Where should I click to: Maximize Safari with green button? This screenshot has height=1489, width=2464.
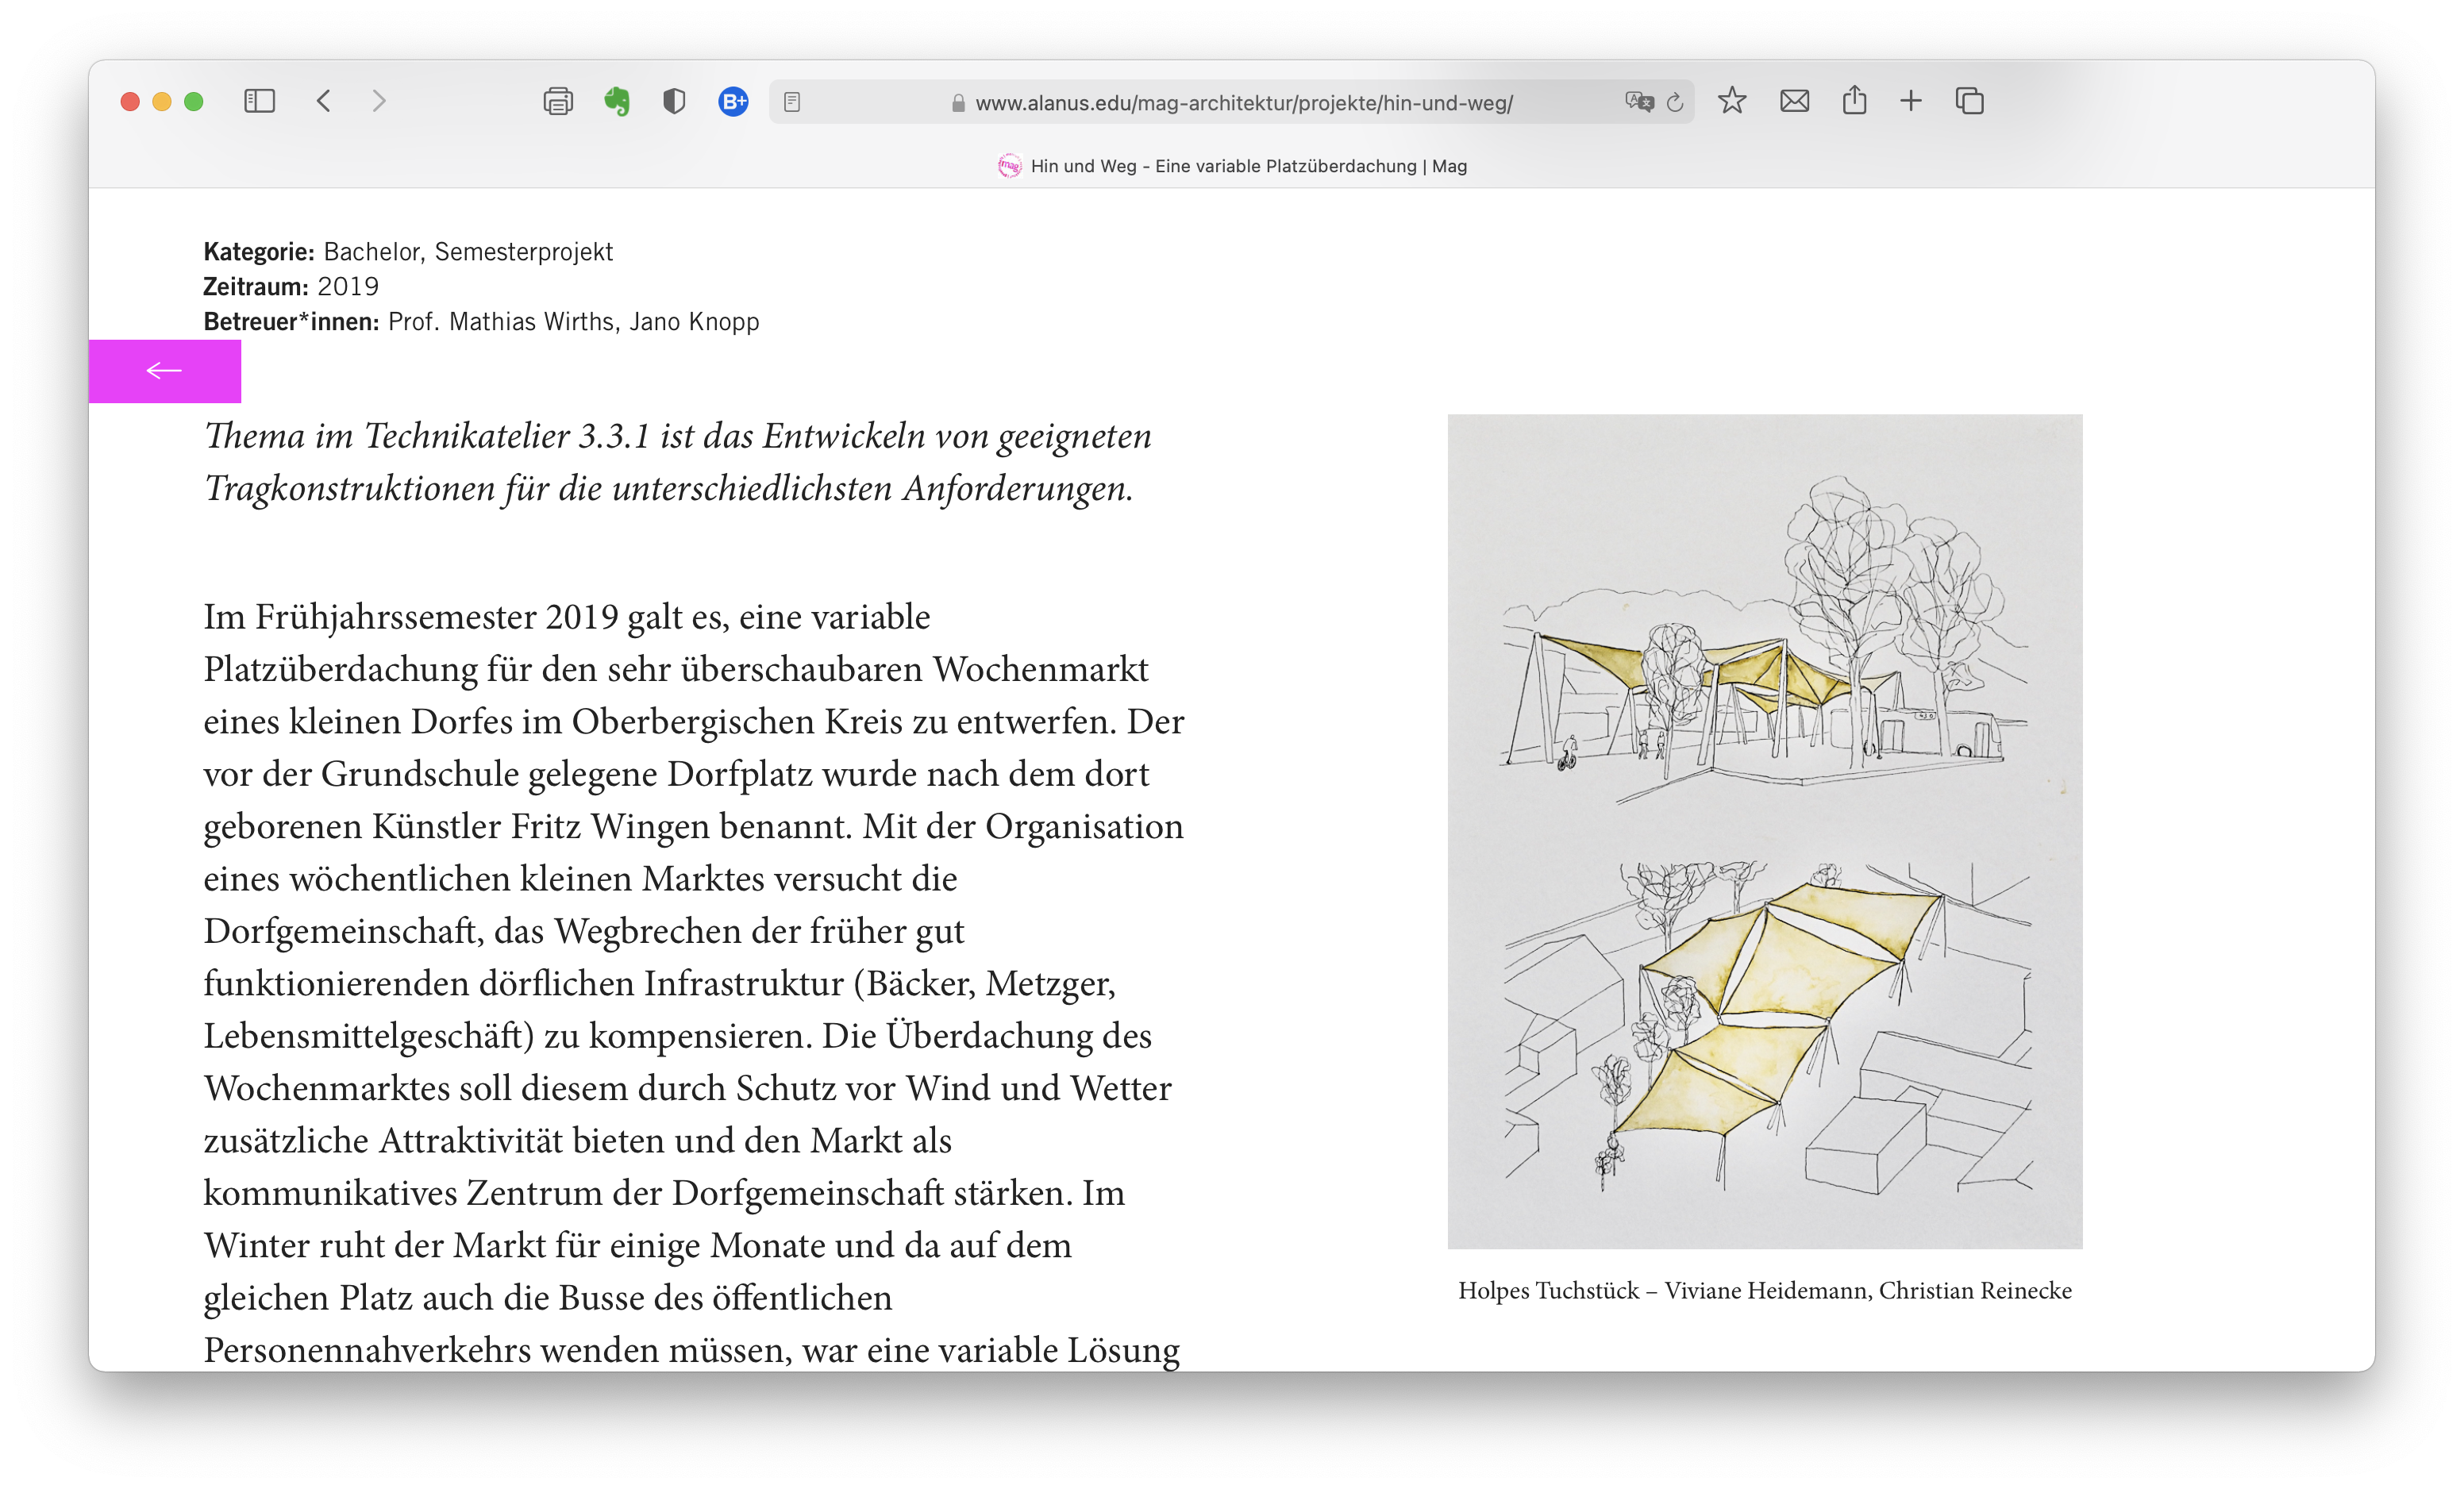click(194, 101)
